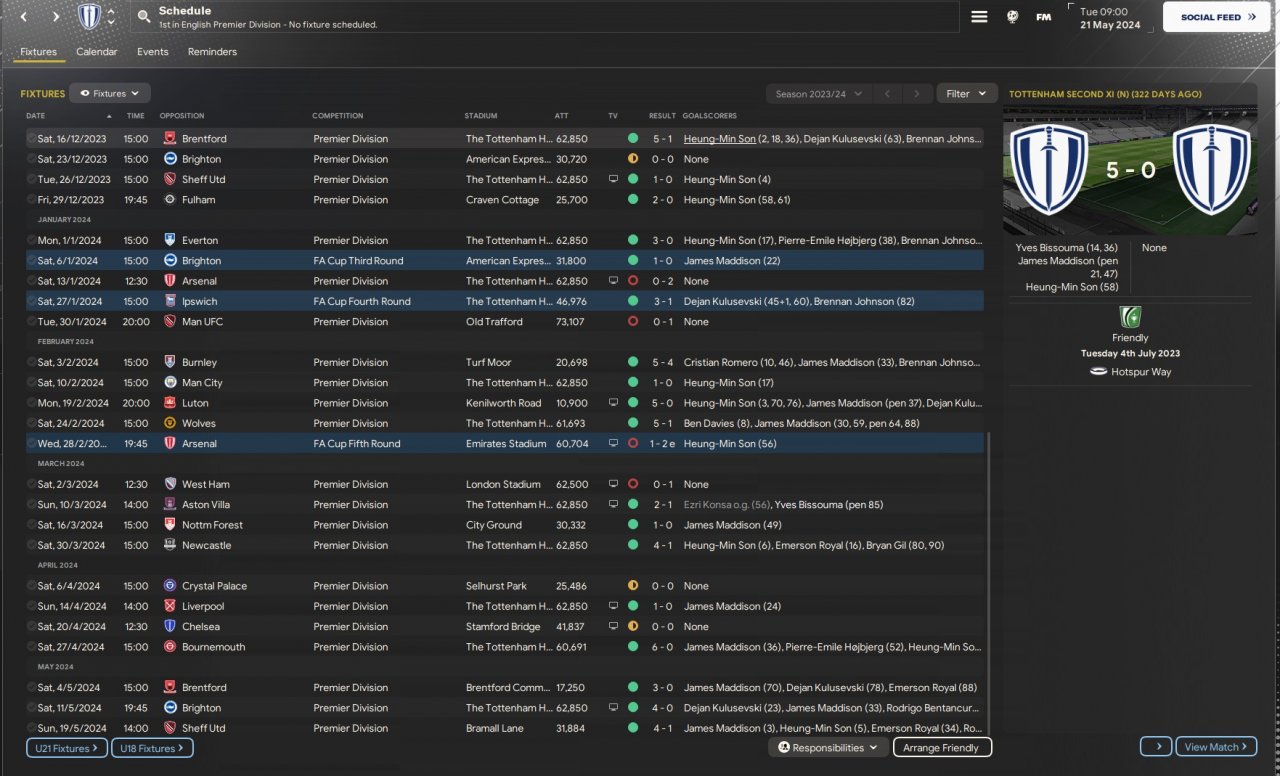Select row circle for Sat, 3/2/2024 fixture

click(31, 363)
